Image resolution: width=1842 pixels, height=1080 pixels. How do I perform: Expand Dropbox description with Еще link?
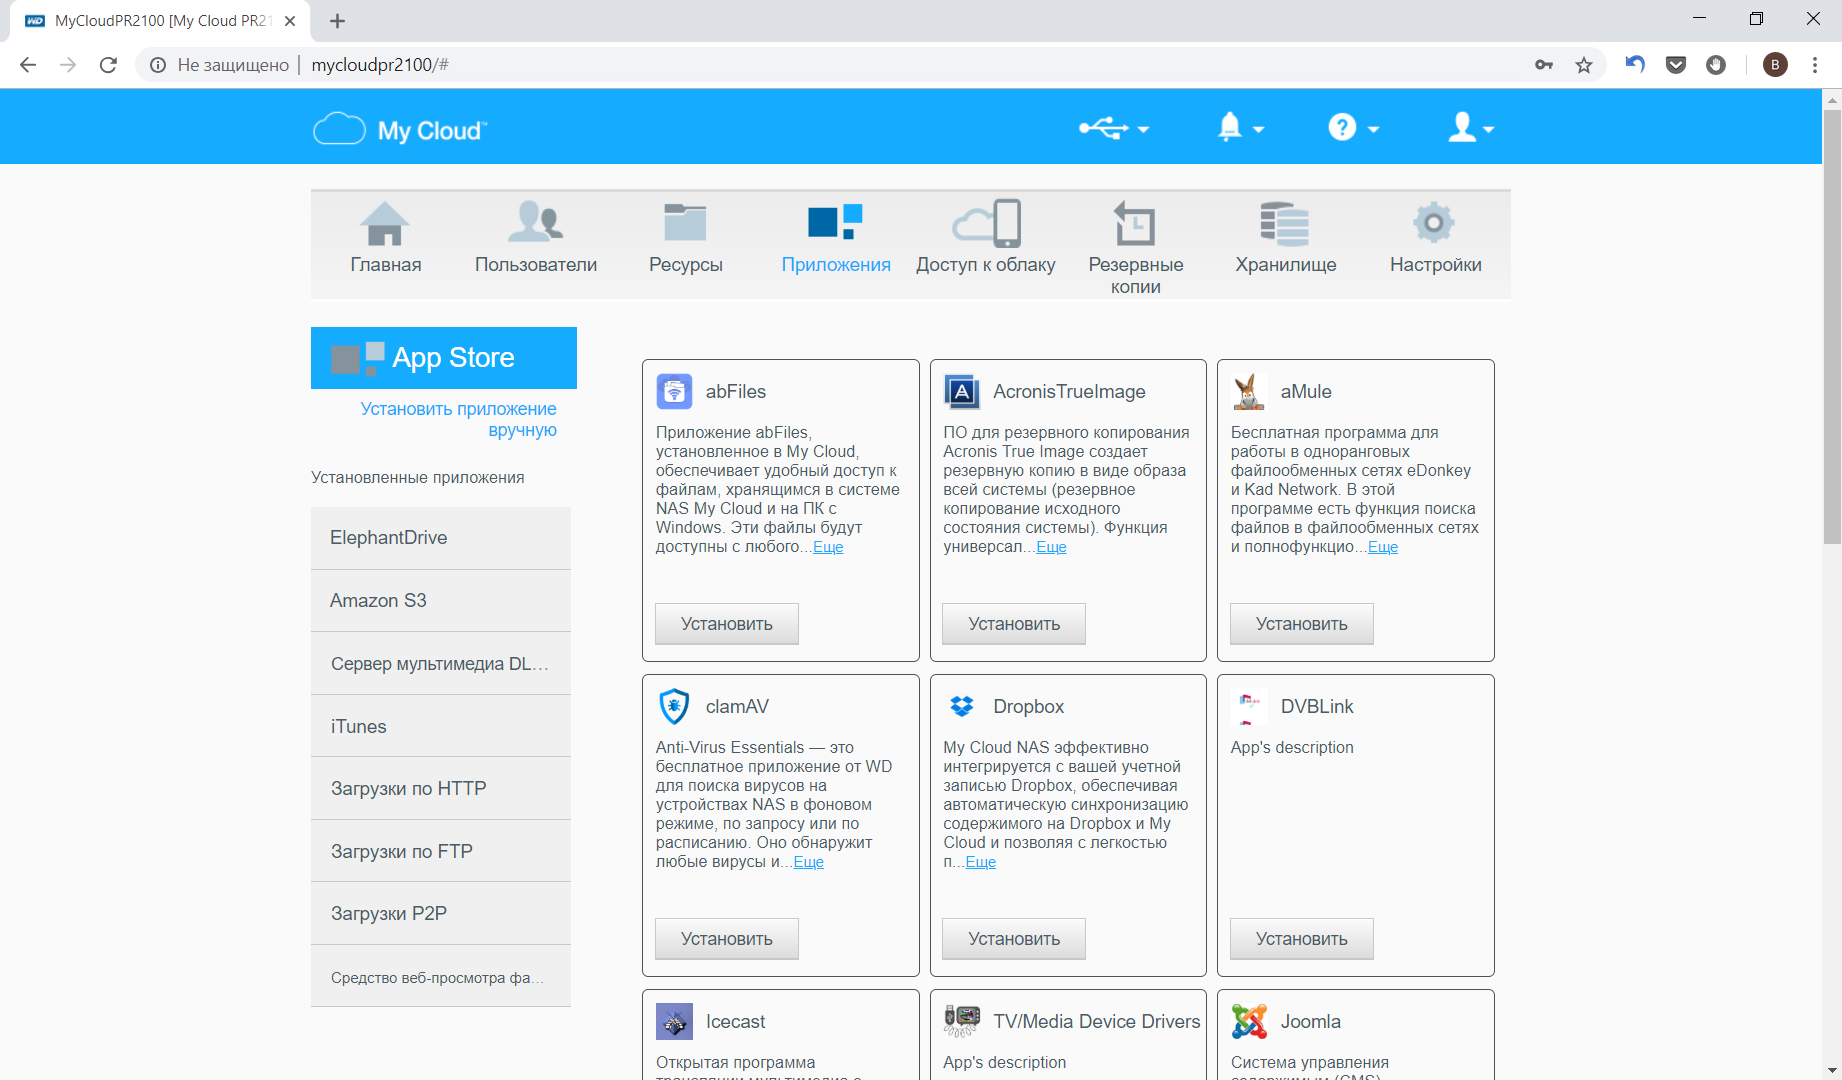pos(981,862)
